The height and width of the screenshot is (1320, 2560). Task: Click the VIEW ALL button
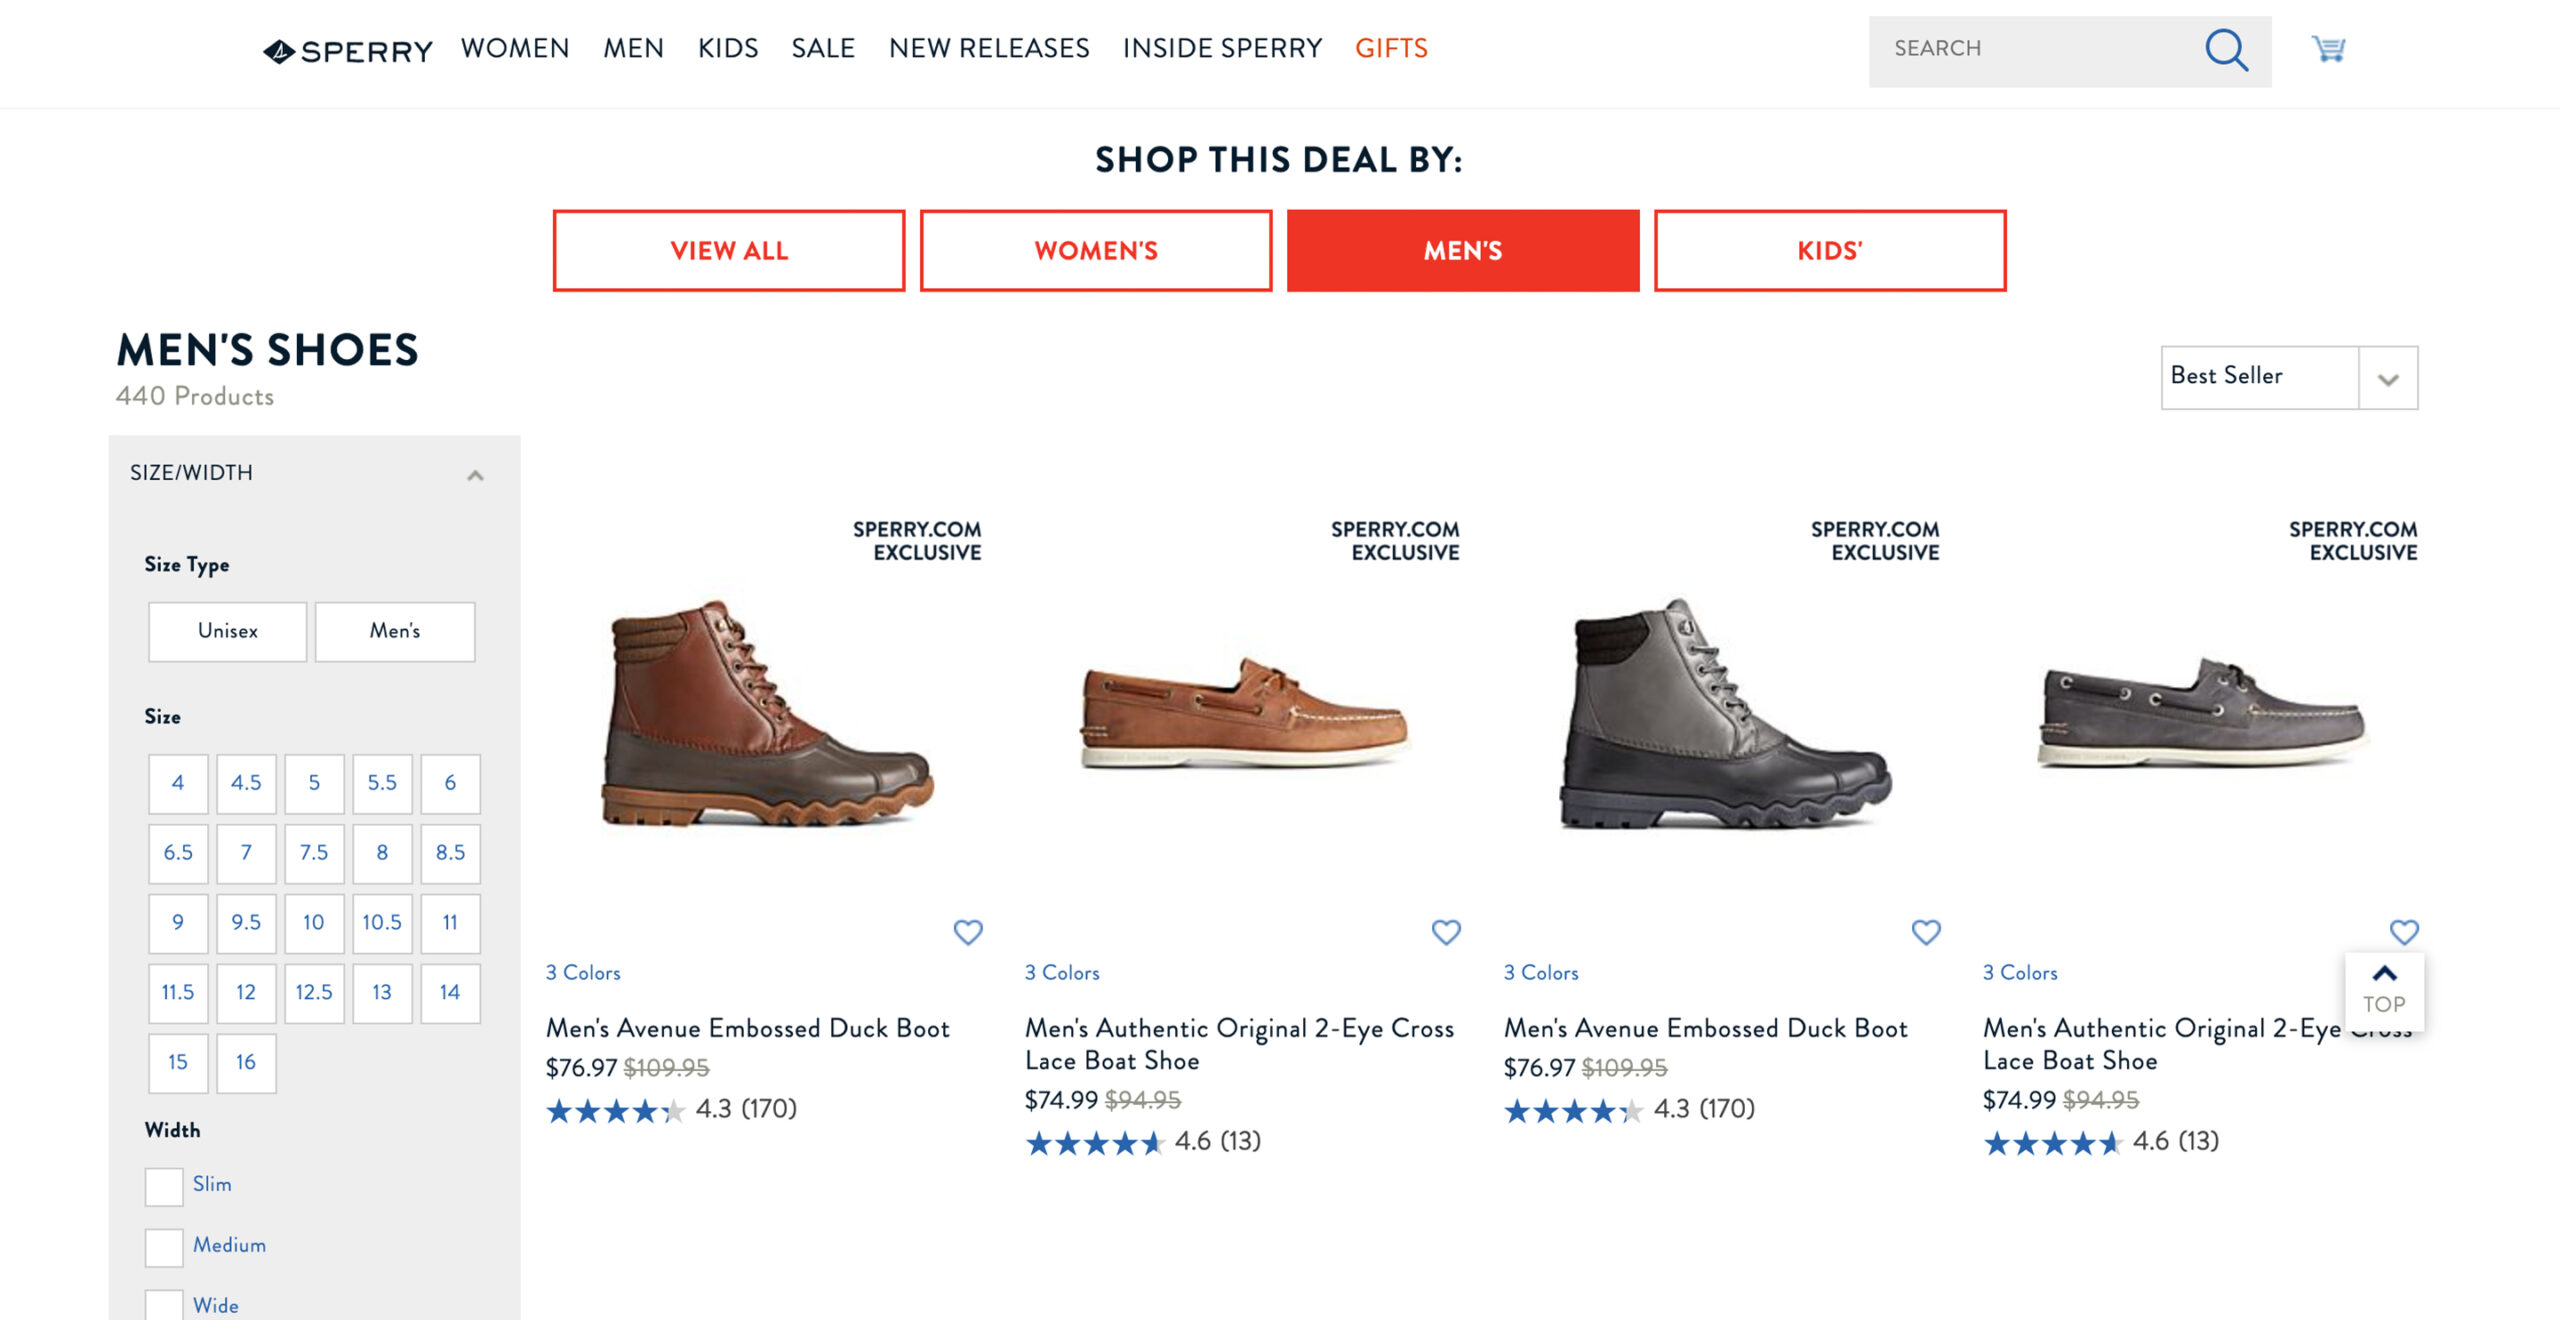(x=727, y=250)
